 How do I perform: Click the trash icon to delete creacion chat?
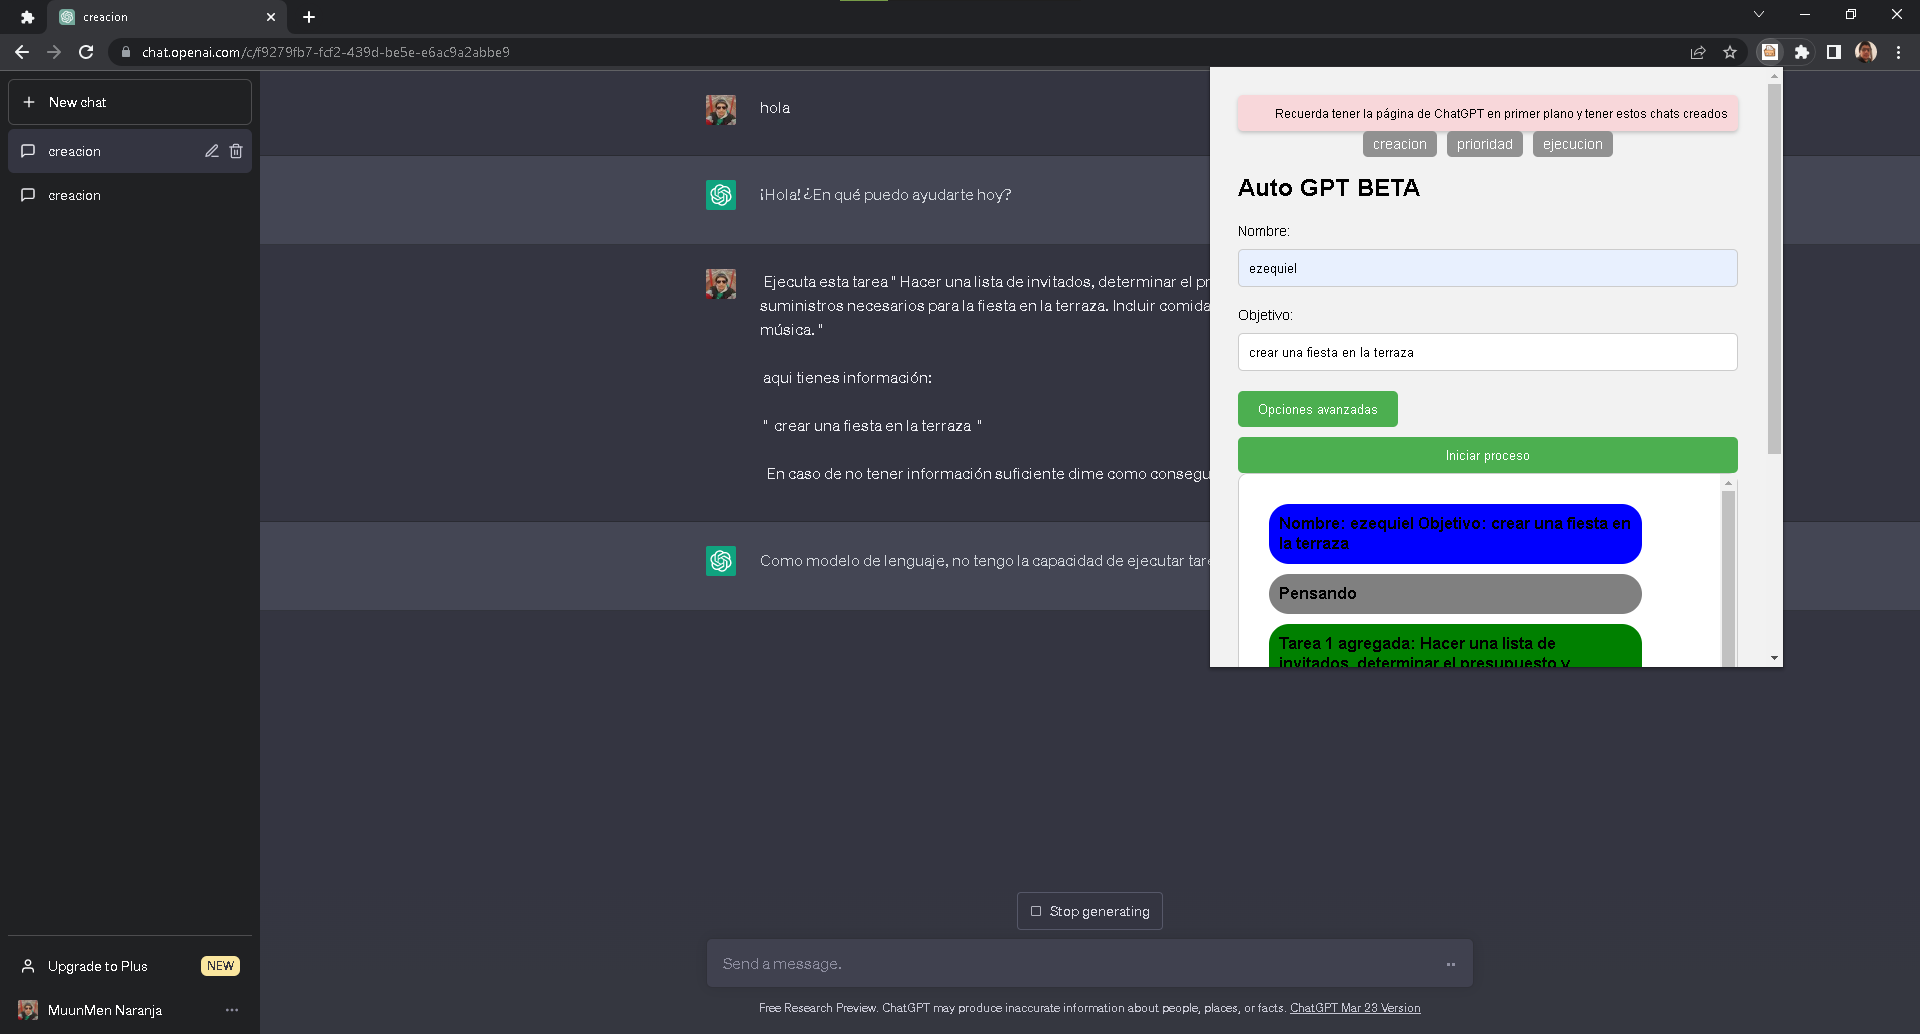pyautogui.click(x=236, y=151)
